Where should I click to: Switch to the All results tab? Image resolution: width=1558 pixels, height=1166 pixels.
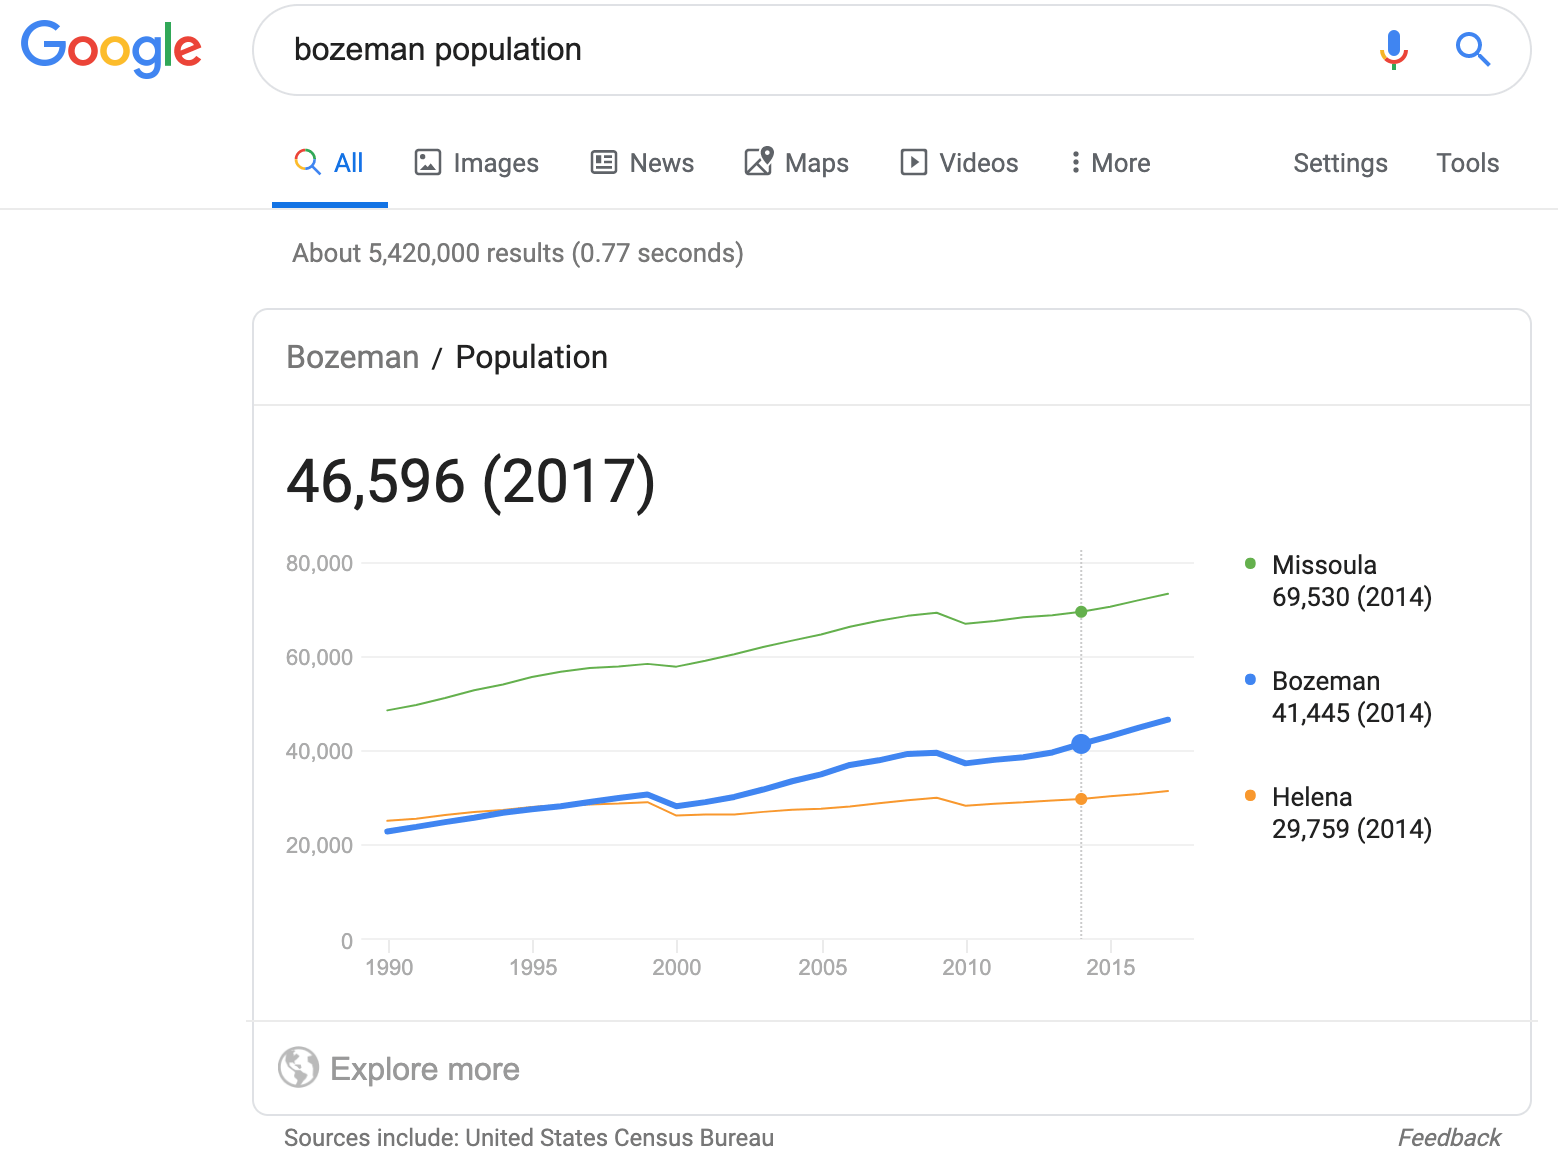pos(329,162)
